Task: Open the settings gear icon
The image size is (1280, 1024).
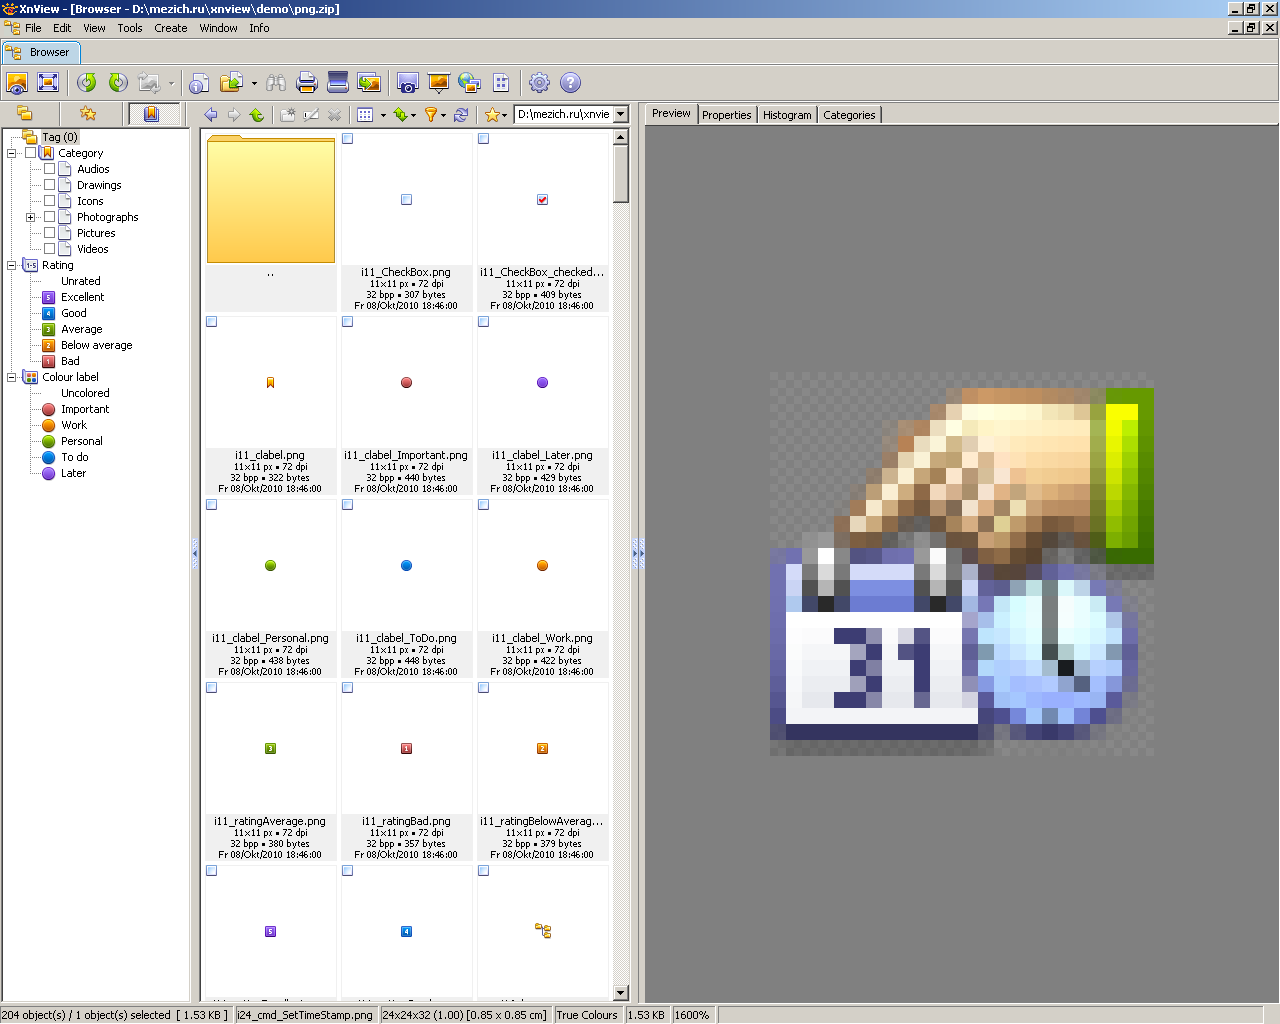Action: [x=539, y=83]
